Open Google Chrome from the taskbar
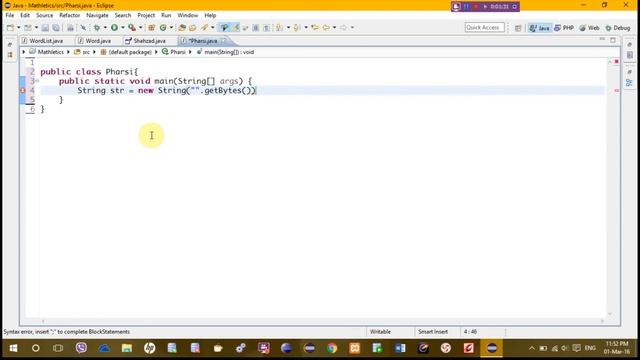640x360 pixels. pyautogui.click(x=332, y=348)
